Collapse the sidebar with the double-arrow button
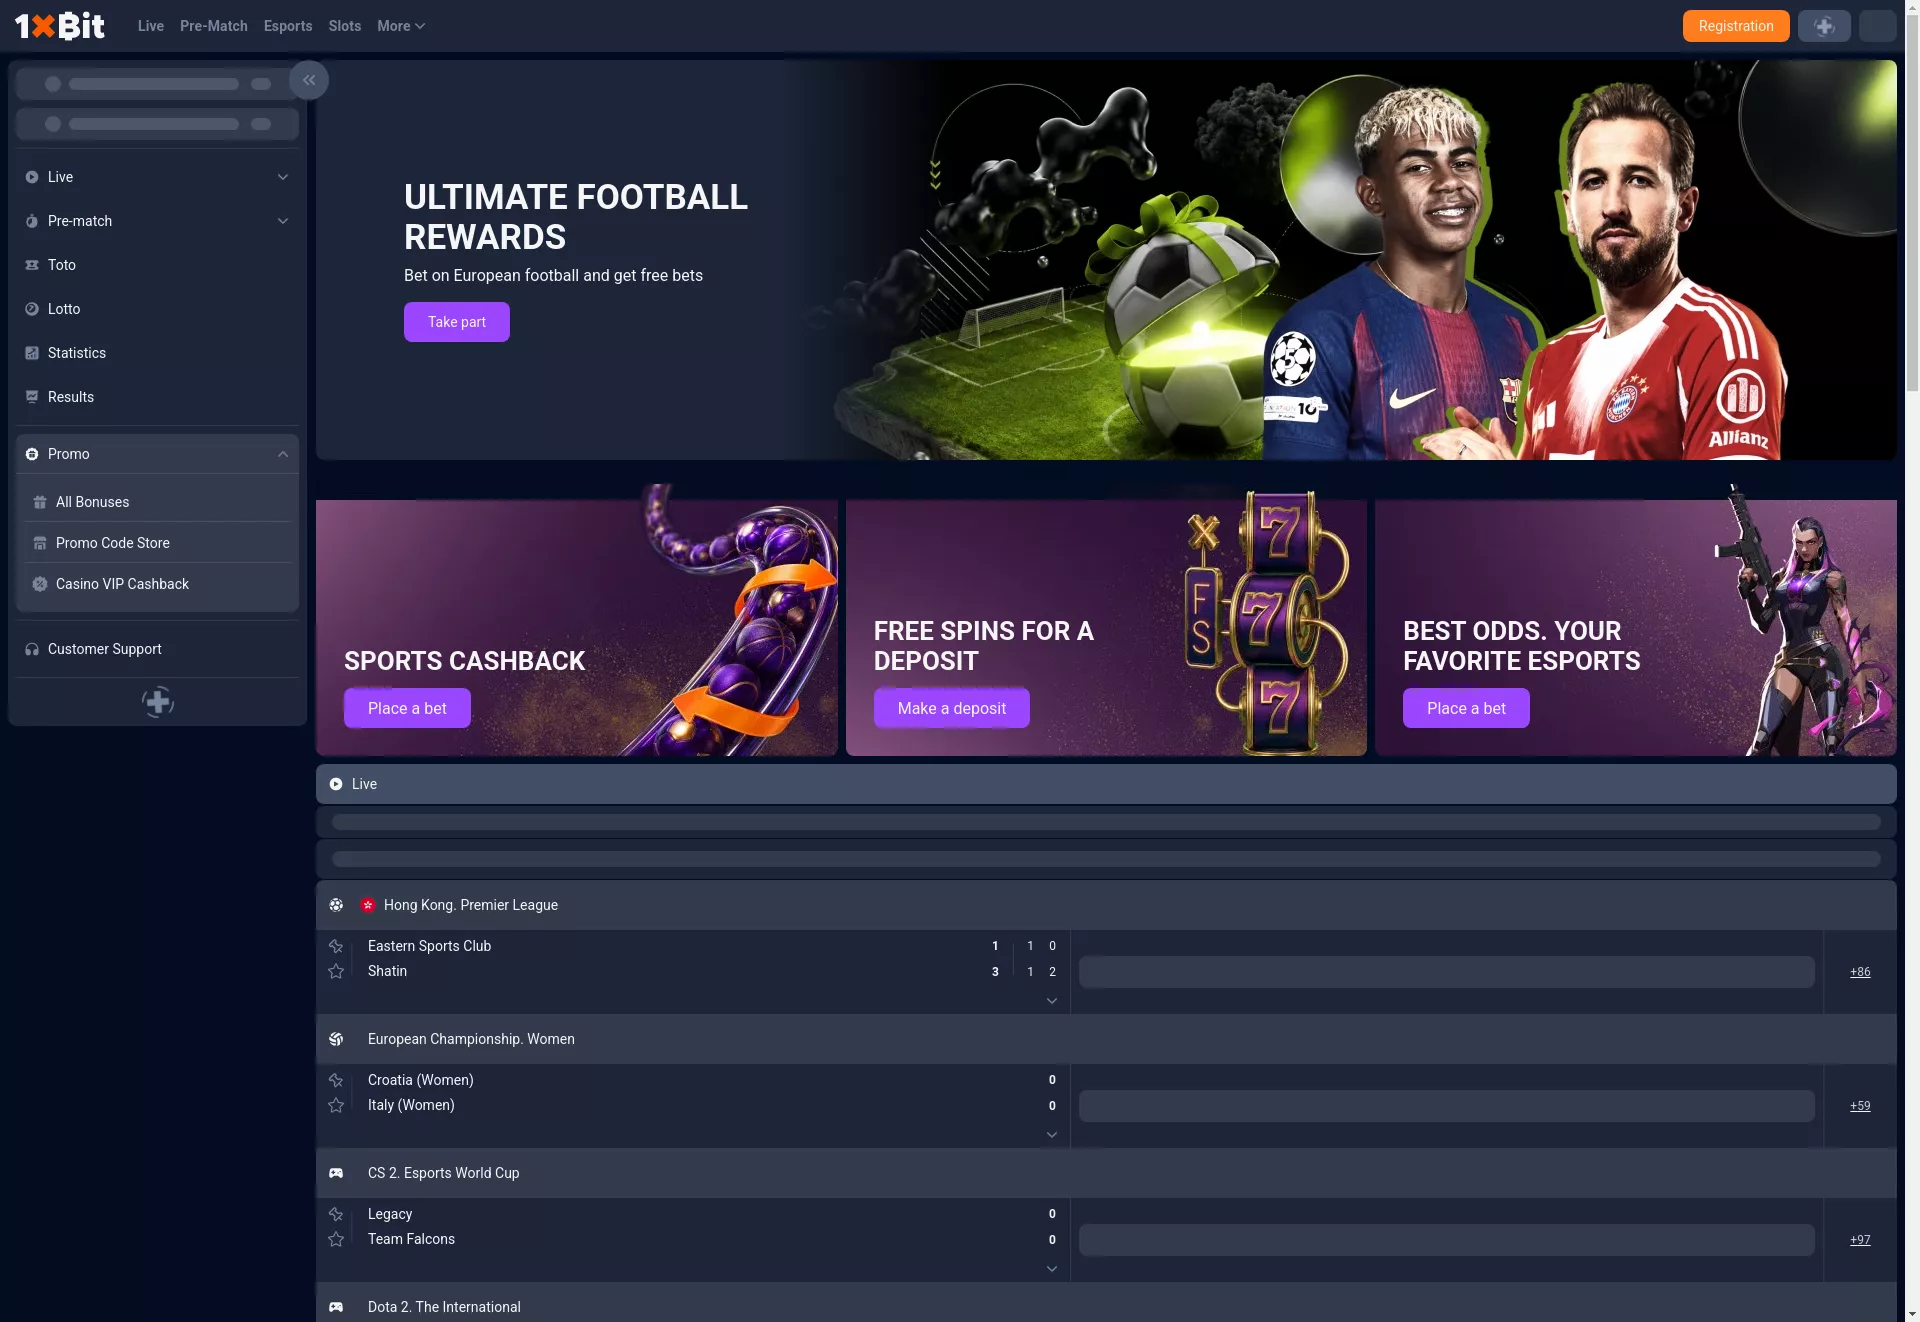Viewport: 1920px width, 1322px height. tap(309, 80)
